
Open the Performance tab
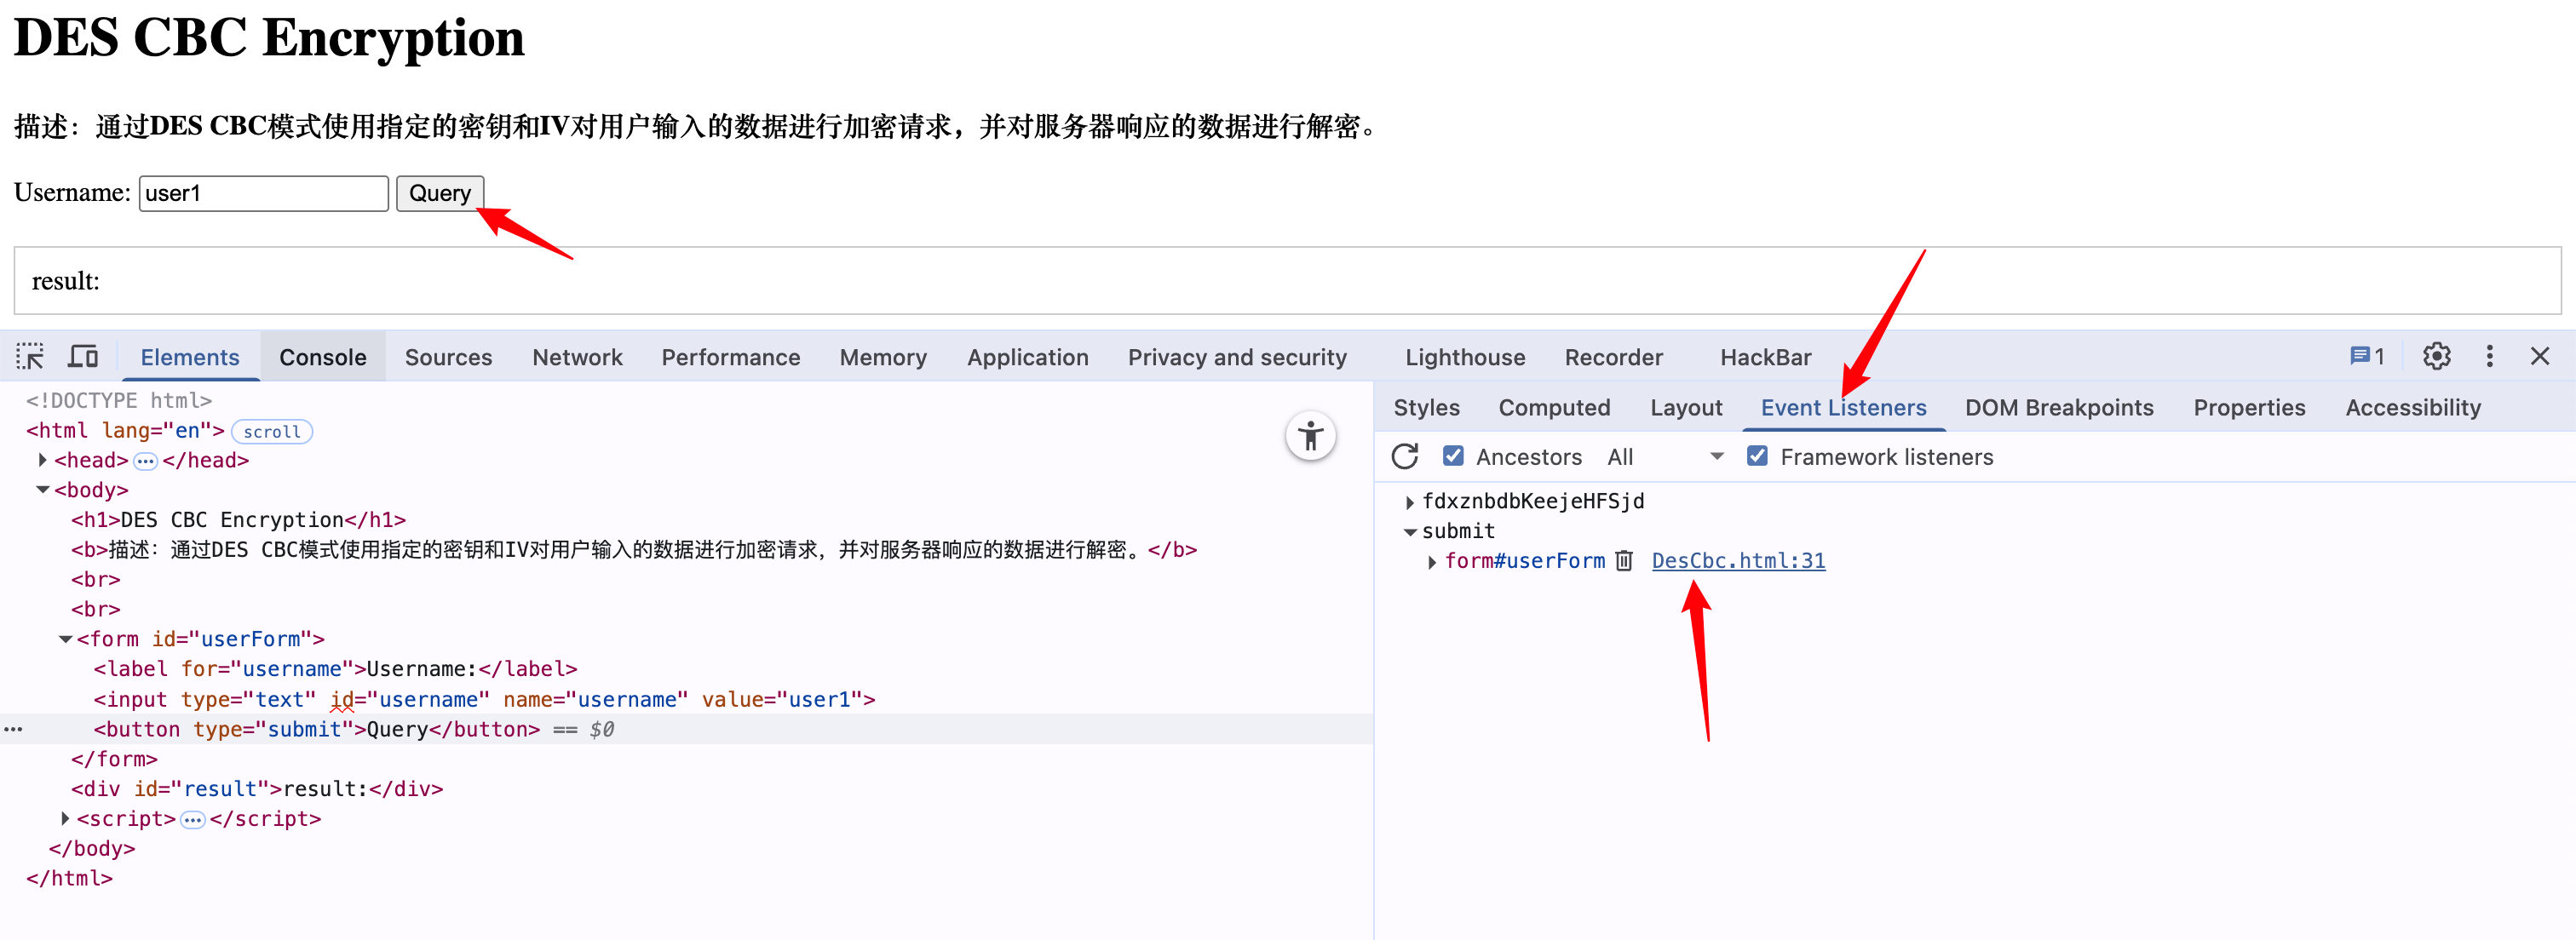pos(730,357)
